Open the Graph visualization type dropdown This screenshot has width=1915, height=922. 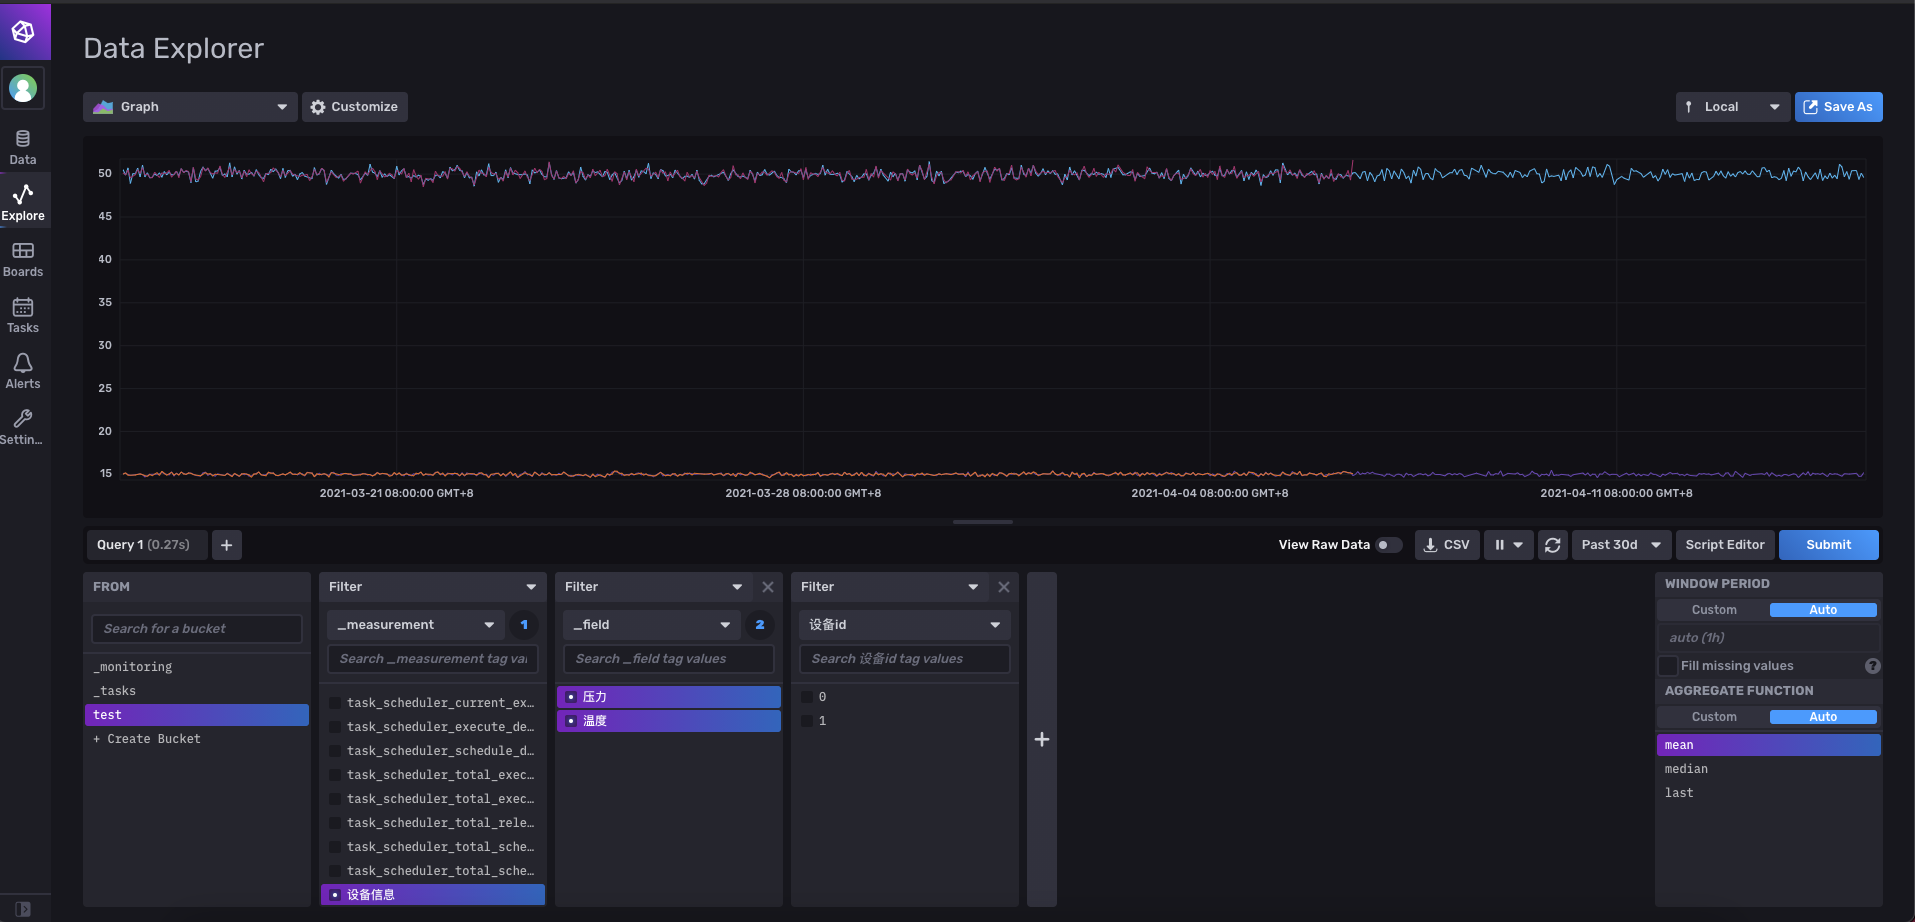tap(190, 107)
